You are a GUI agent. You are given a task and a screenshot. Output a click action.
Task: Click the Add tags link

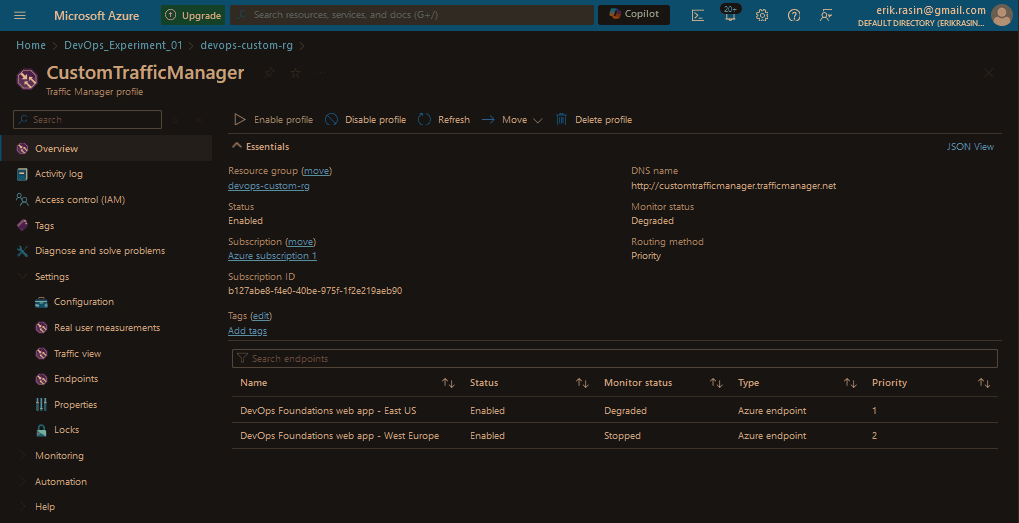248,331
